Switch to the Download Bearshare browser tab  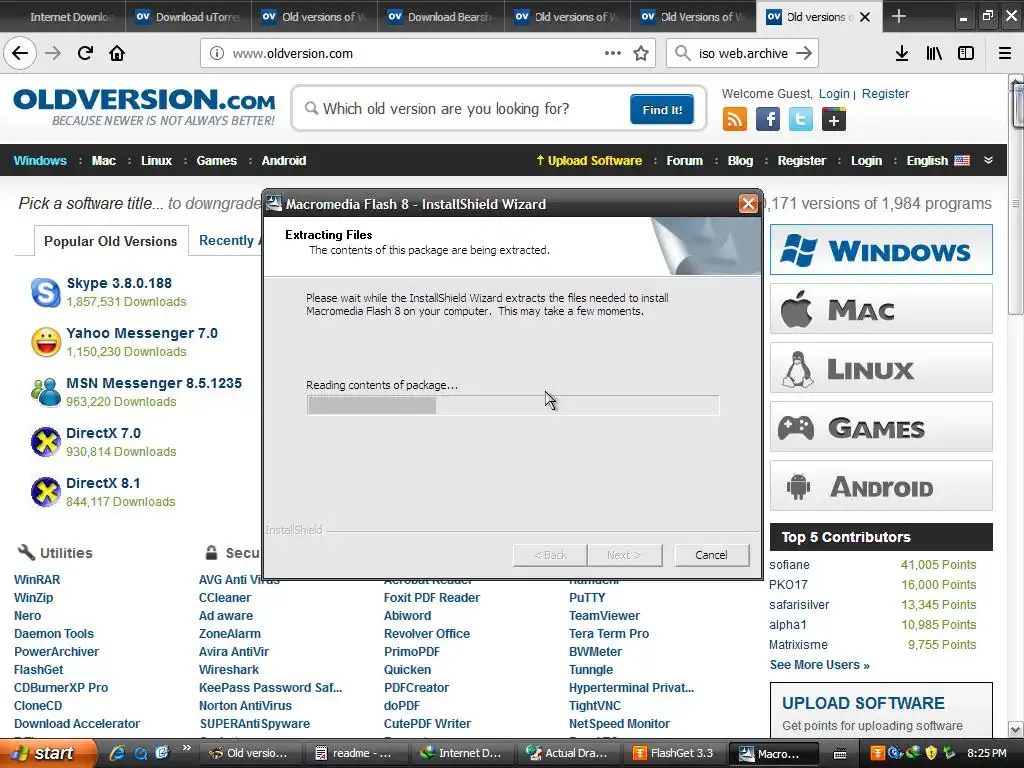(440, 16)
